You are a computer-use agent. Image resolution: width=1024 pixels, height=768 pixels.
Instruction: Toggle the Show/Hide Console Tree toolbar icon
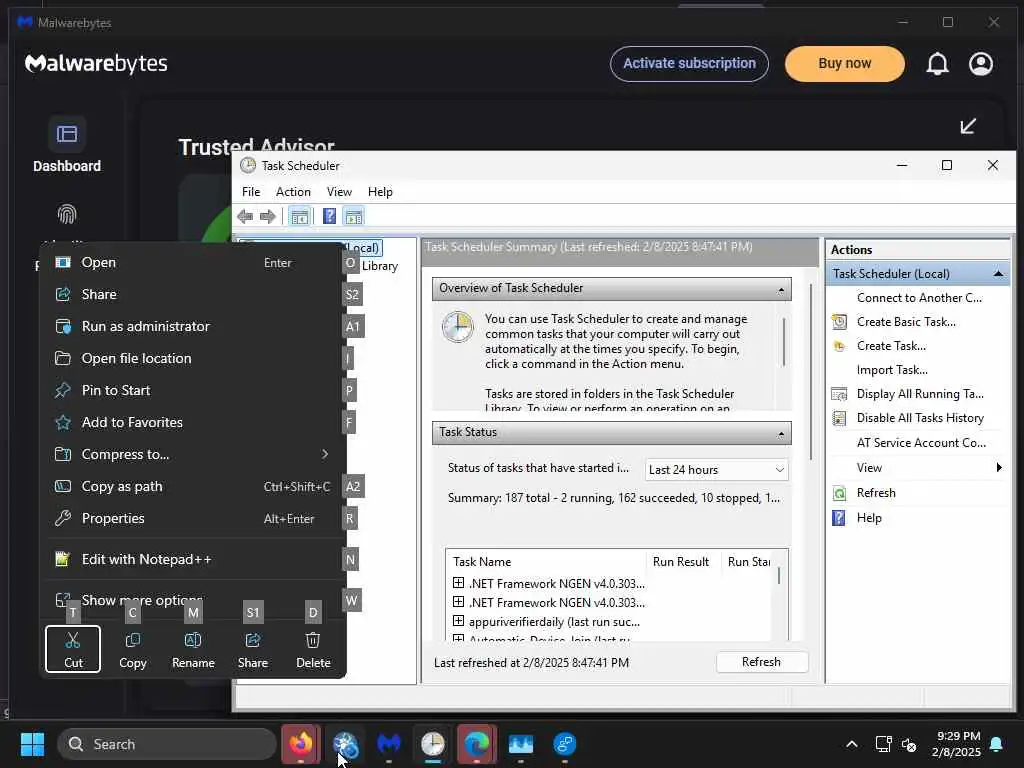(x=299, y=216)
